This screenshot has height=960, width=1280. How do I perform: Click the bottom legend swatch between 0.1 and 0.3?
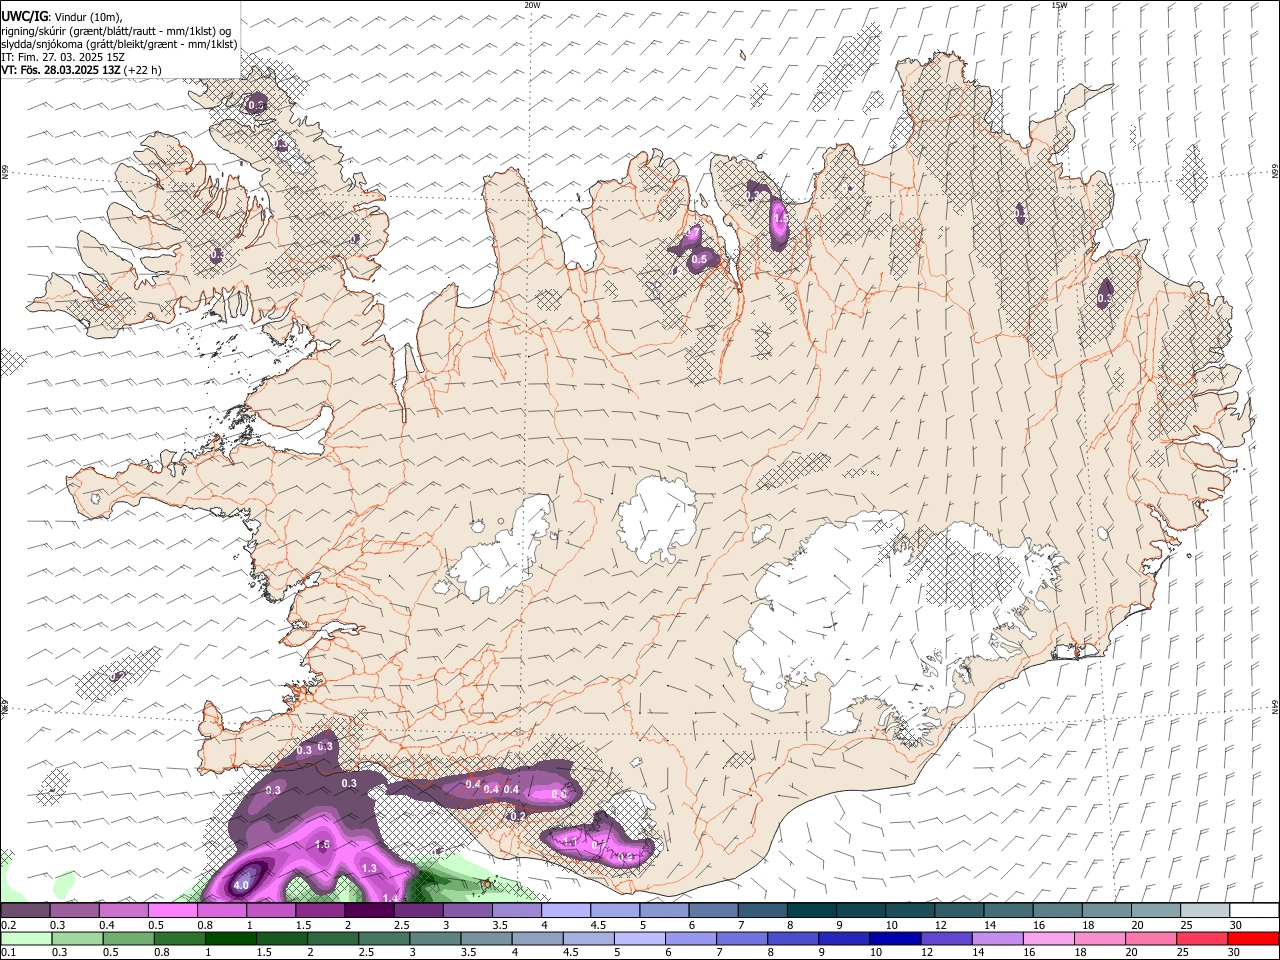[x=26, y=939]
